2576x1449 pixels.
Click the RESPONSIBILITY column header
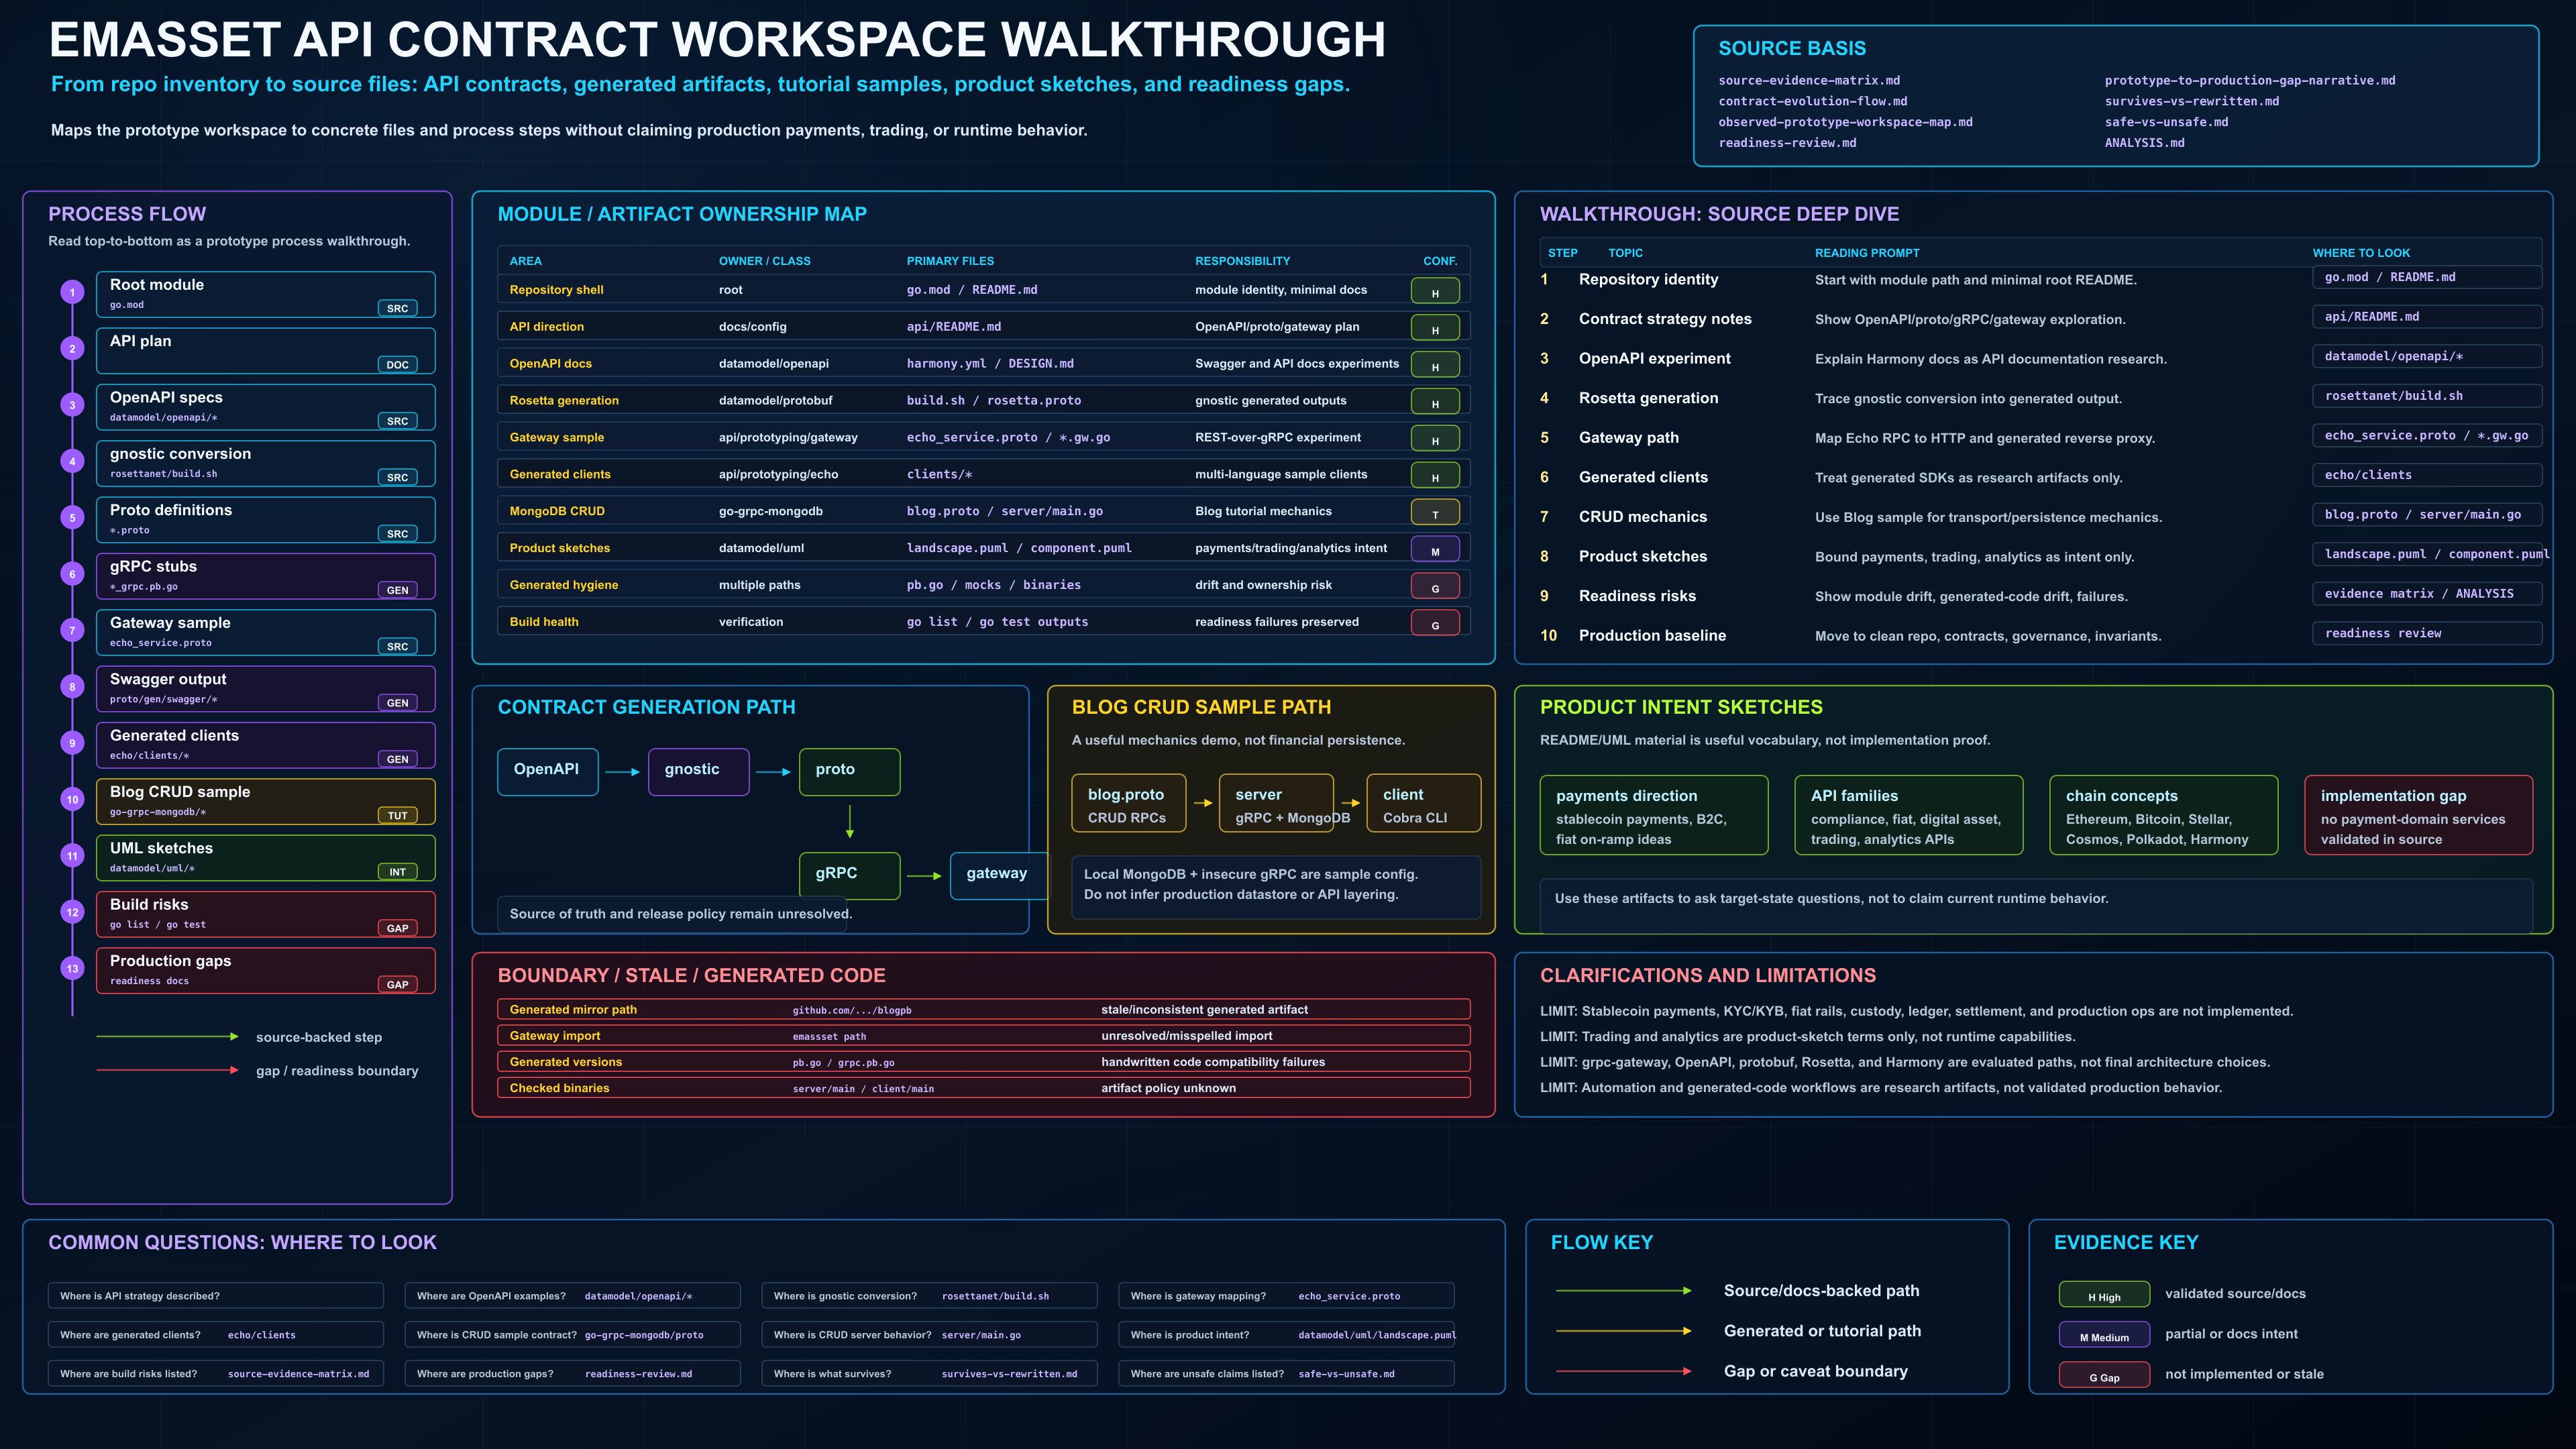(1242, 261)
